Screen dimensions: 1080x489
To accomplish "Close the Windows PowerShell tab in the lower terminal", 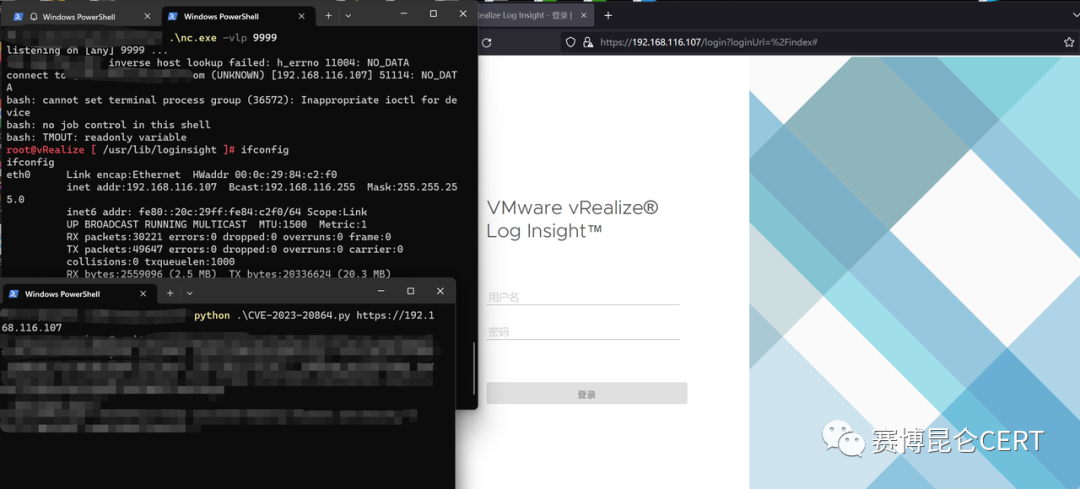I will [143, 294].
